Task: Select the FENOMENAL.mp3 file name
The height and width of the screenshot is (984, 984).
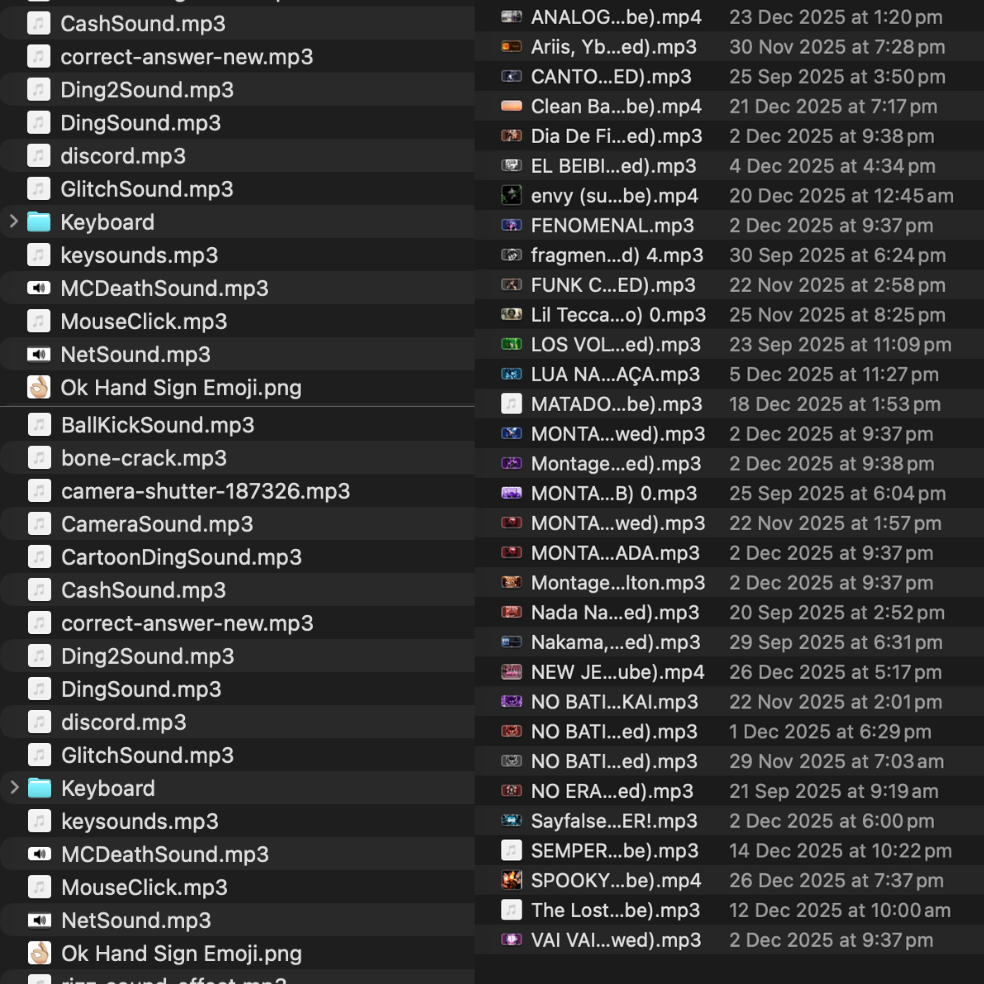Action: 612,226
